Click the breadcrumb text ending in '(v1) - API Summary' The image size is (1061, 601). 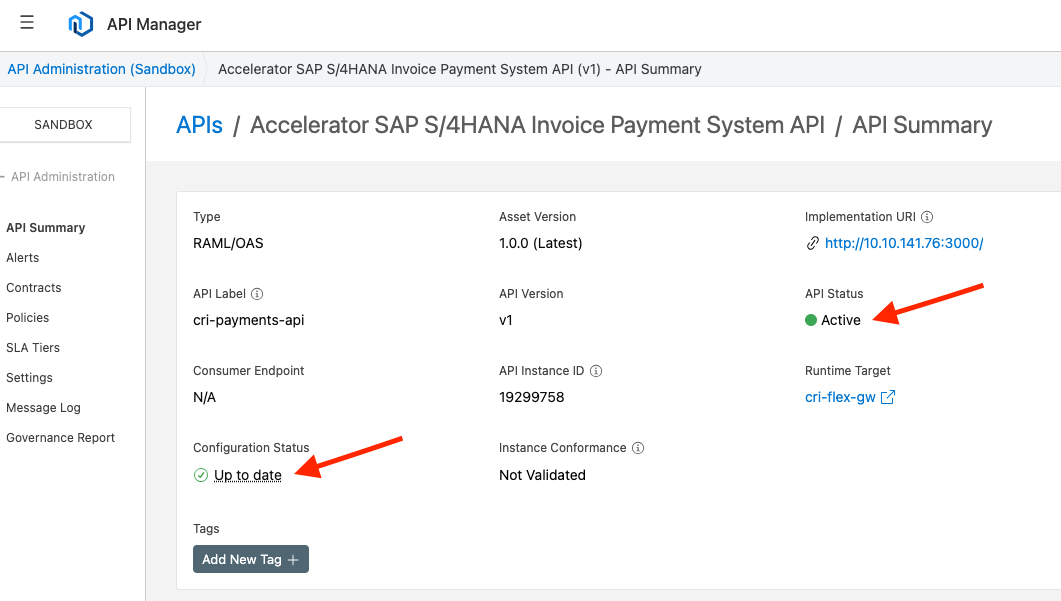(x=459, y=69)
